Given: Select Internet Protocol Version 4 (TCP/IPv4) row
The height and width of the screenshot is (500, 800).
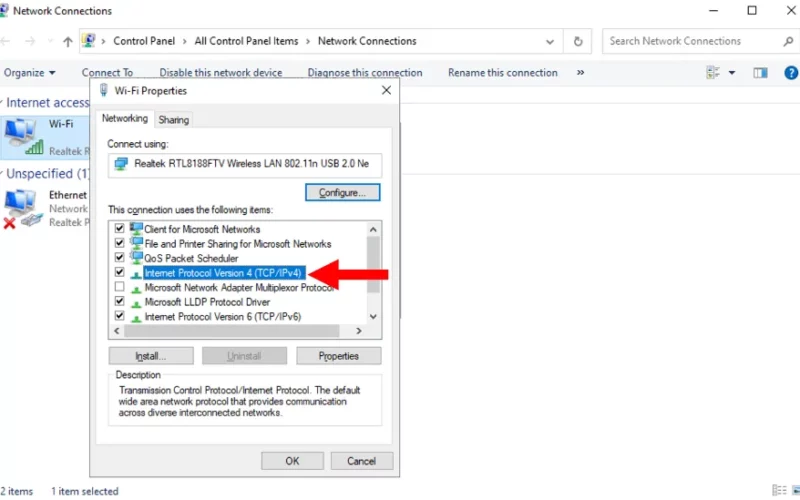Looking at the screenshot, I should point(223,273).
